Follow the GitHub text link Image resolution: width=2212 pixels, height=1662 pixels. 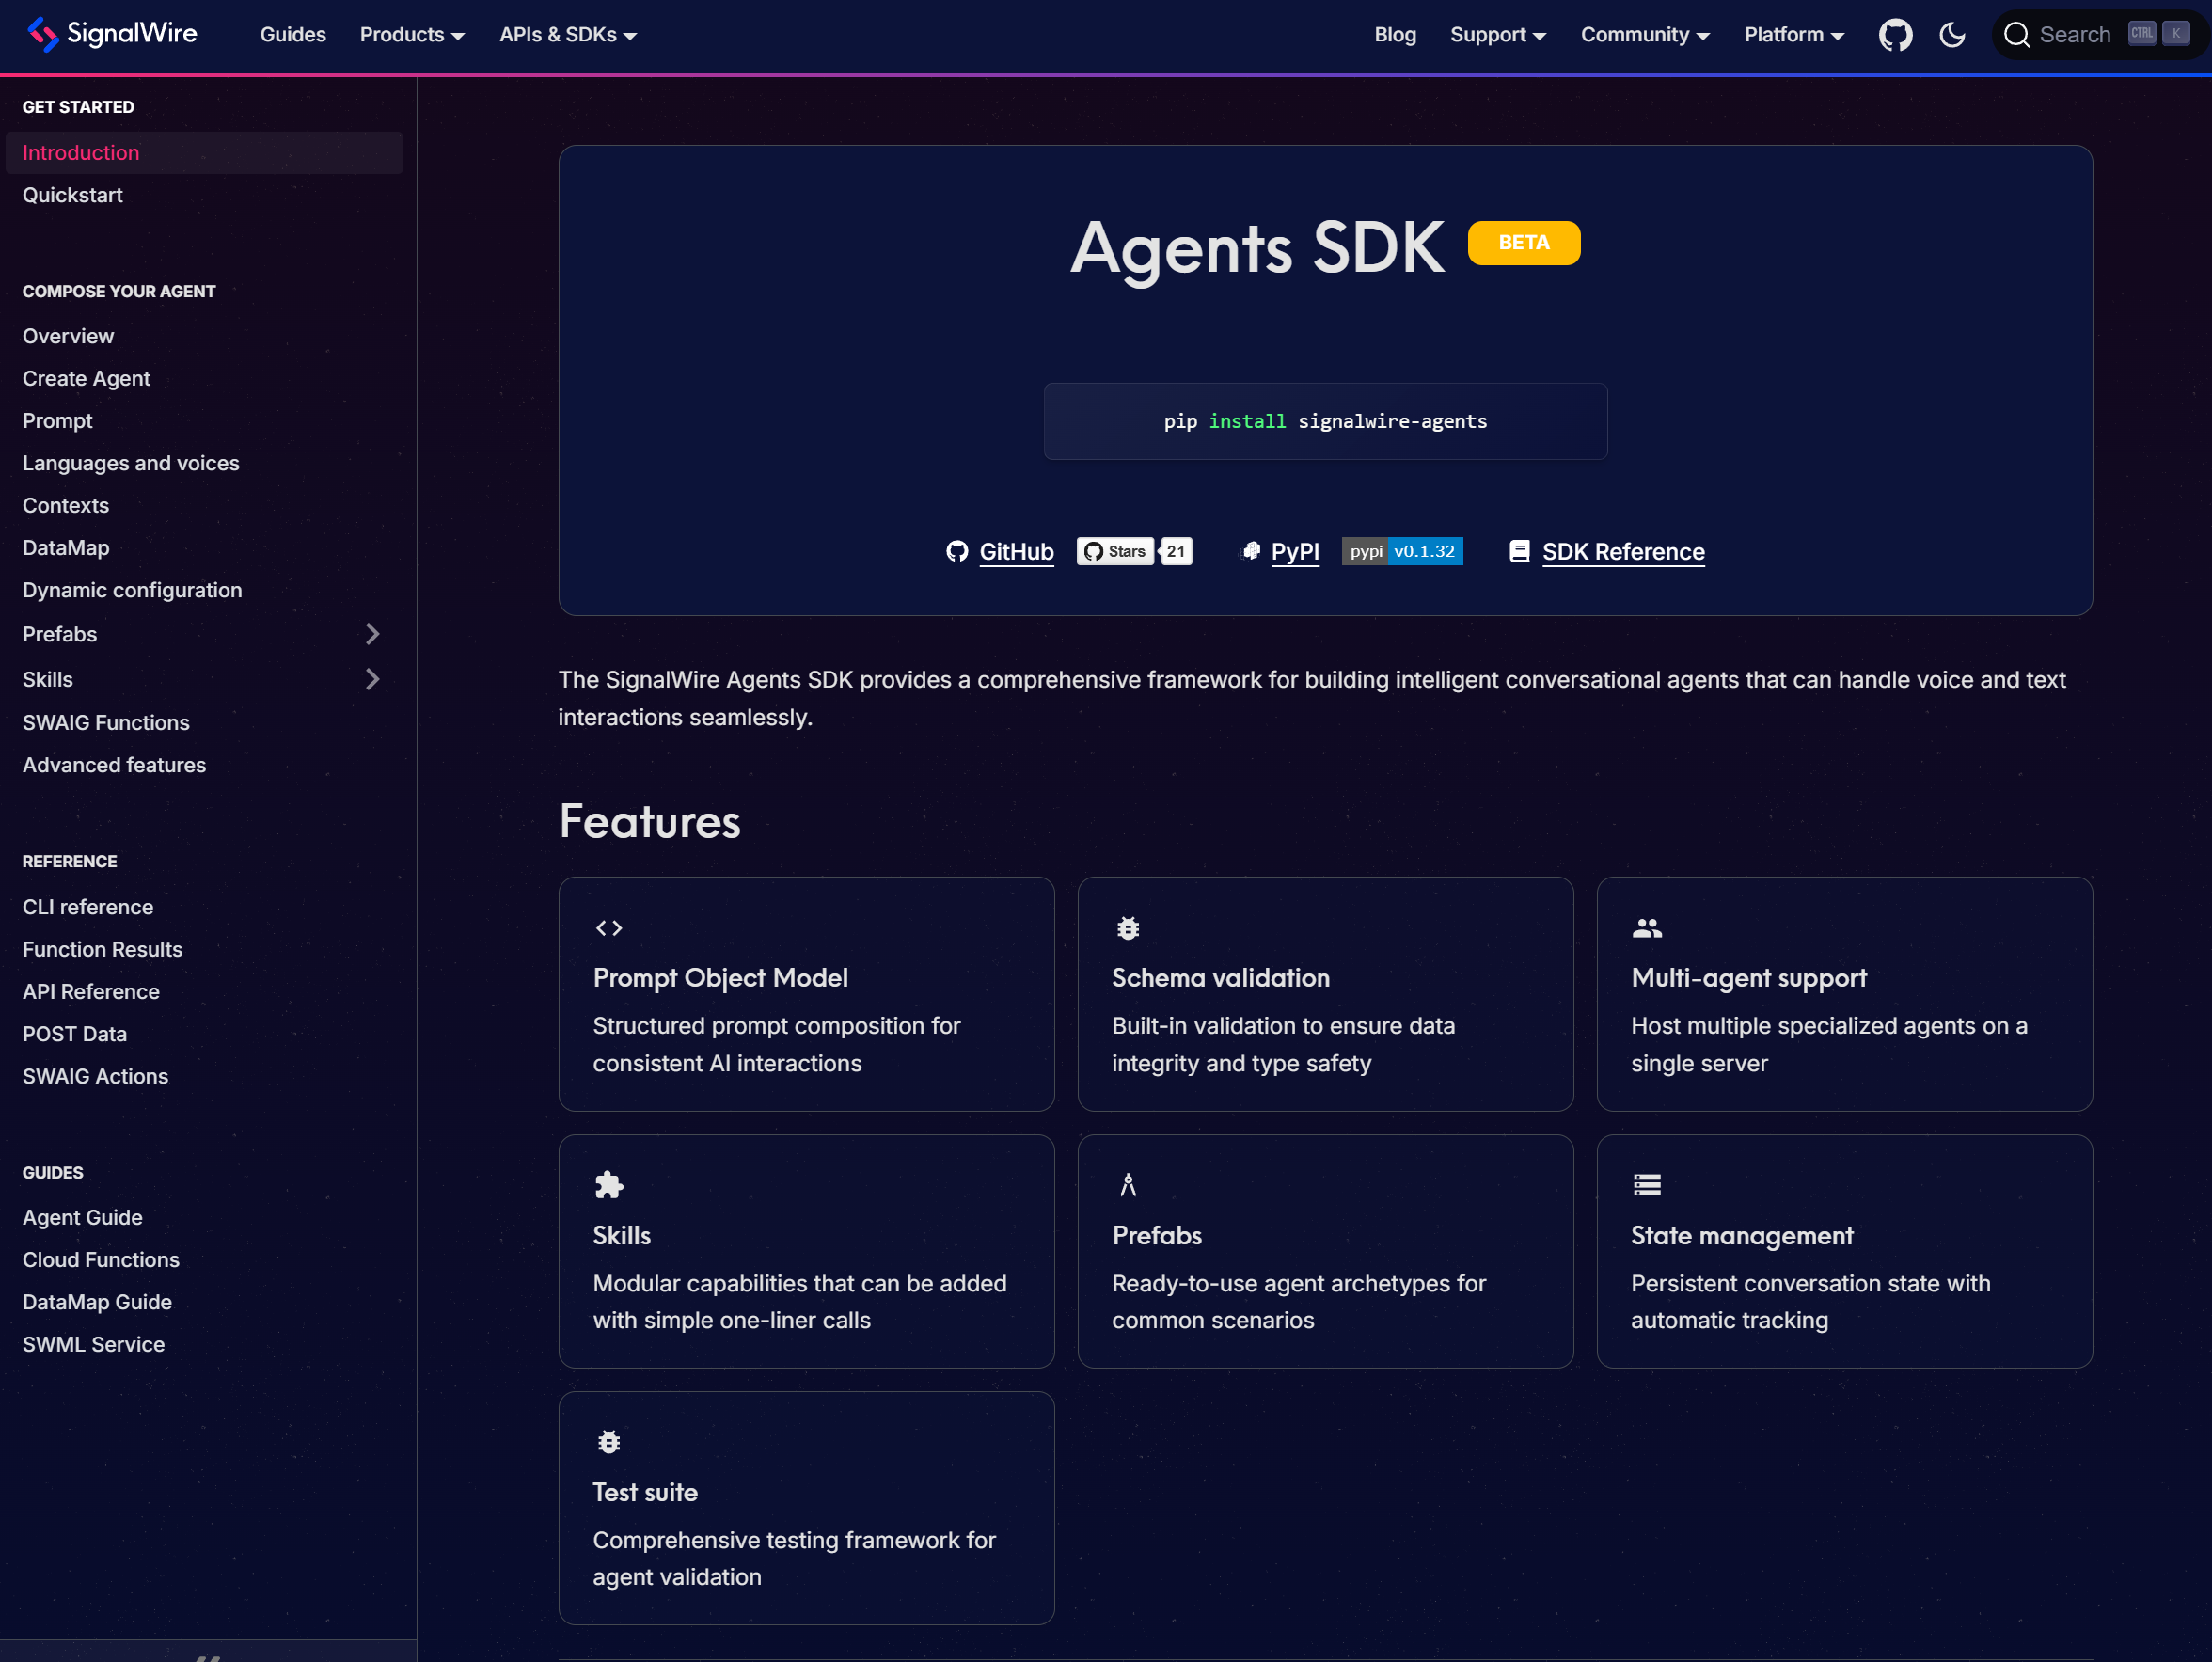[x=1016, y=551]
